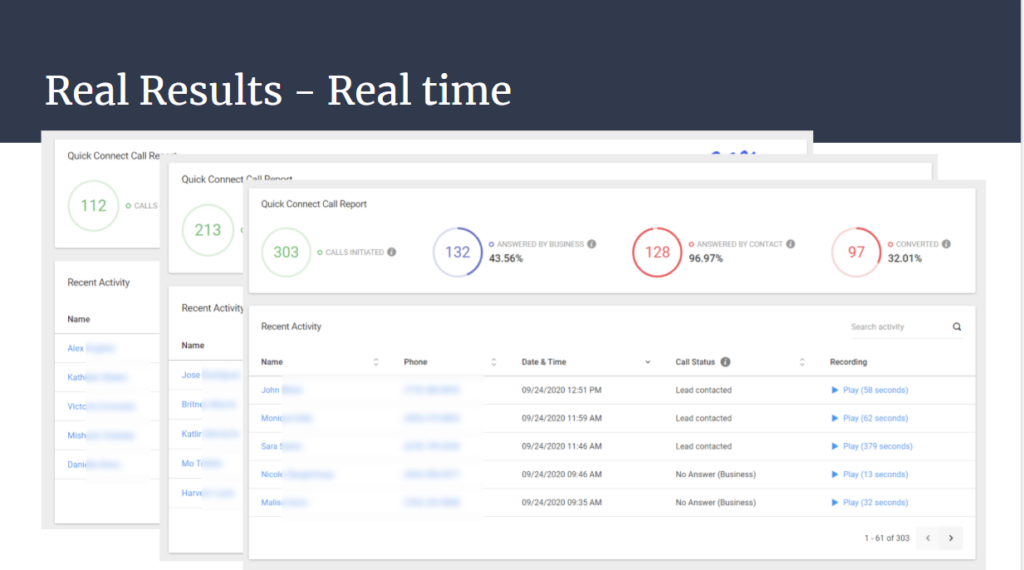1024x570 pixels.
Task: Click the 97 converted progress circle
Action: 856,252
